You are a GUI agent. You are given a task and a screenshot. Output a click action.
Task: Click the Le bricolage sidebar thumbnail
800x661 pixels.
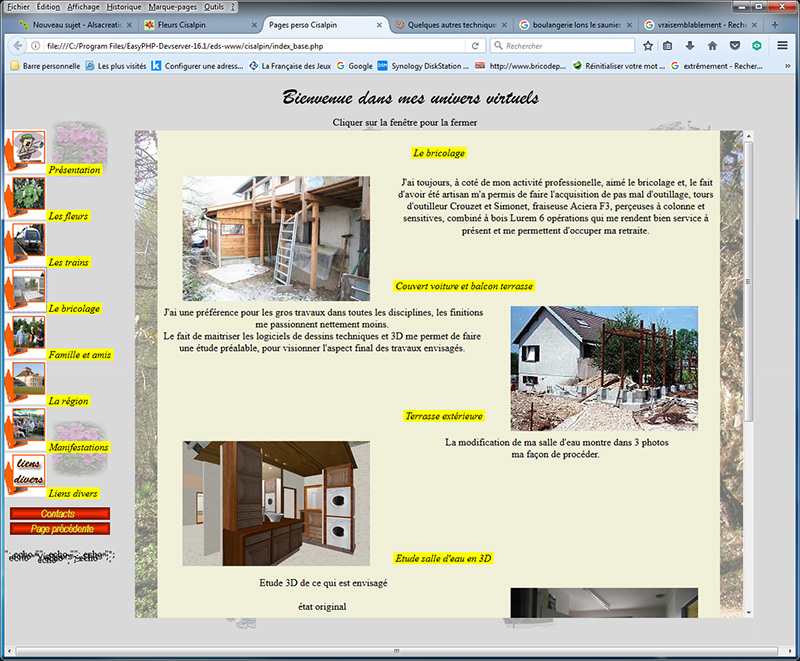click(29, 286)
